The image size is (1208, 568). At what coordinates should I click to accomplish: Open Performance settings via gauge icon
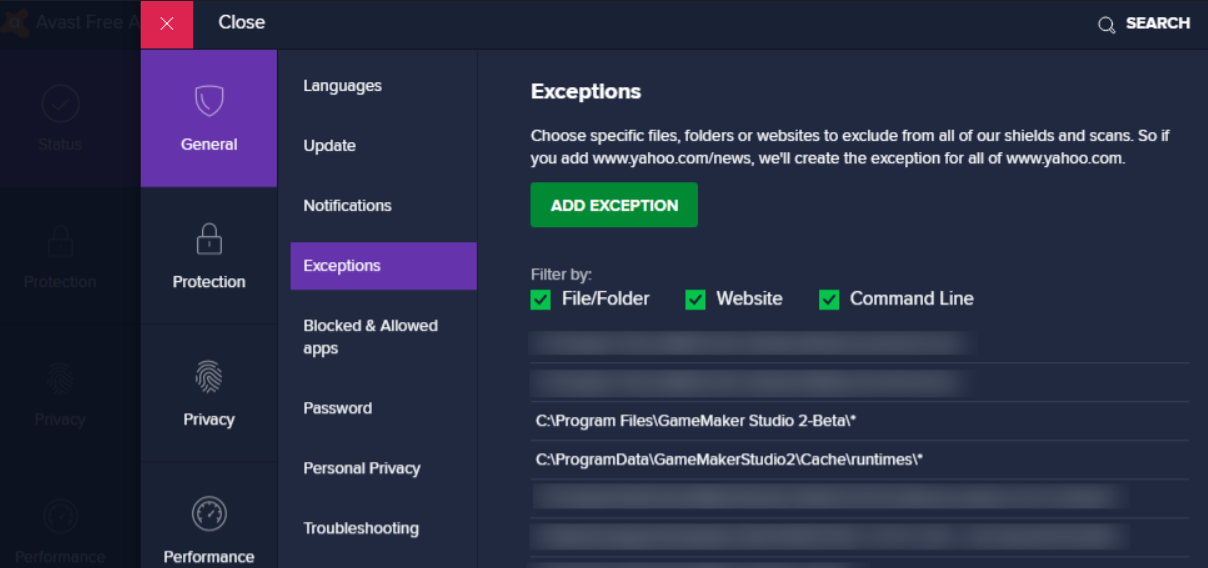208,514
